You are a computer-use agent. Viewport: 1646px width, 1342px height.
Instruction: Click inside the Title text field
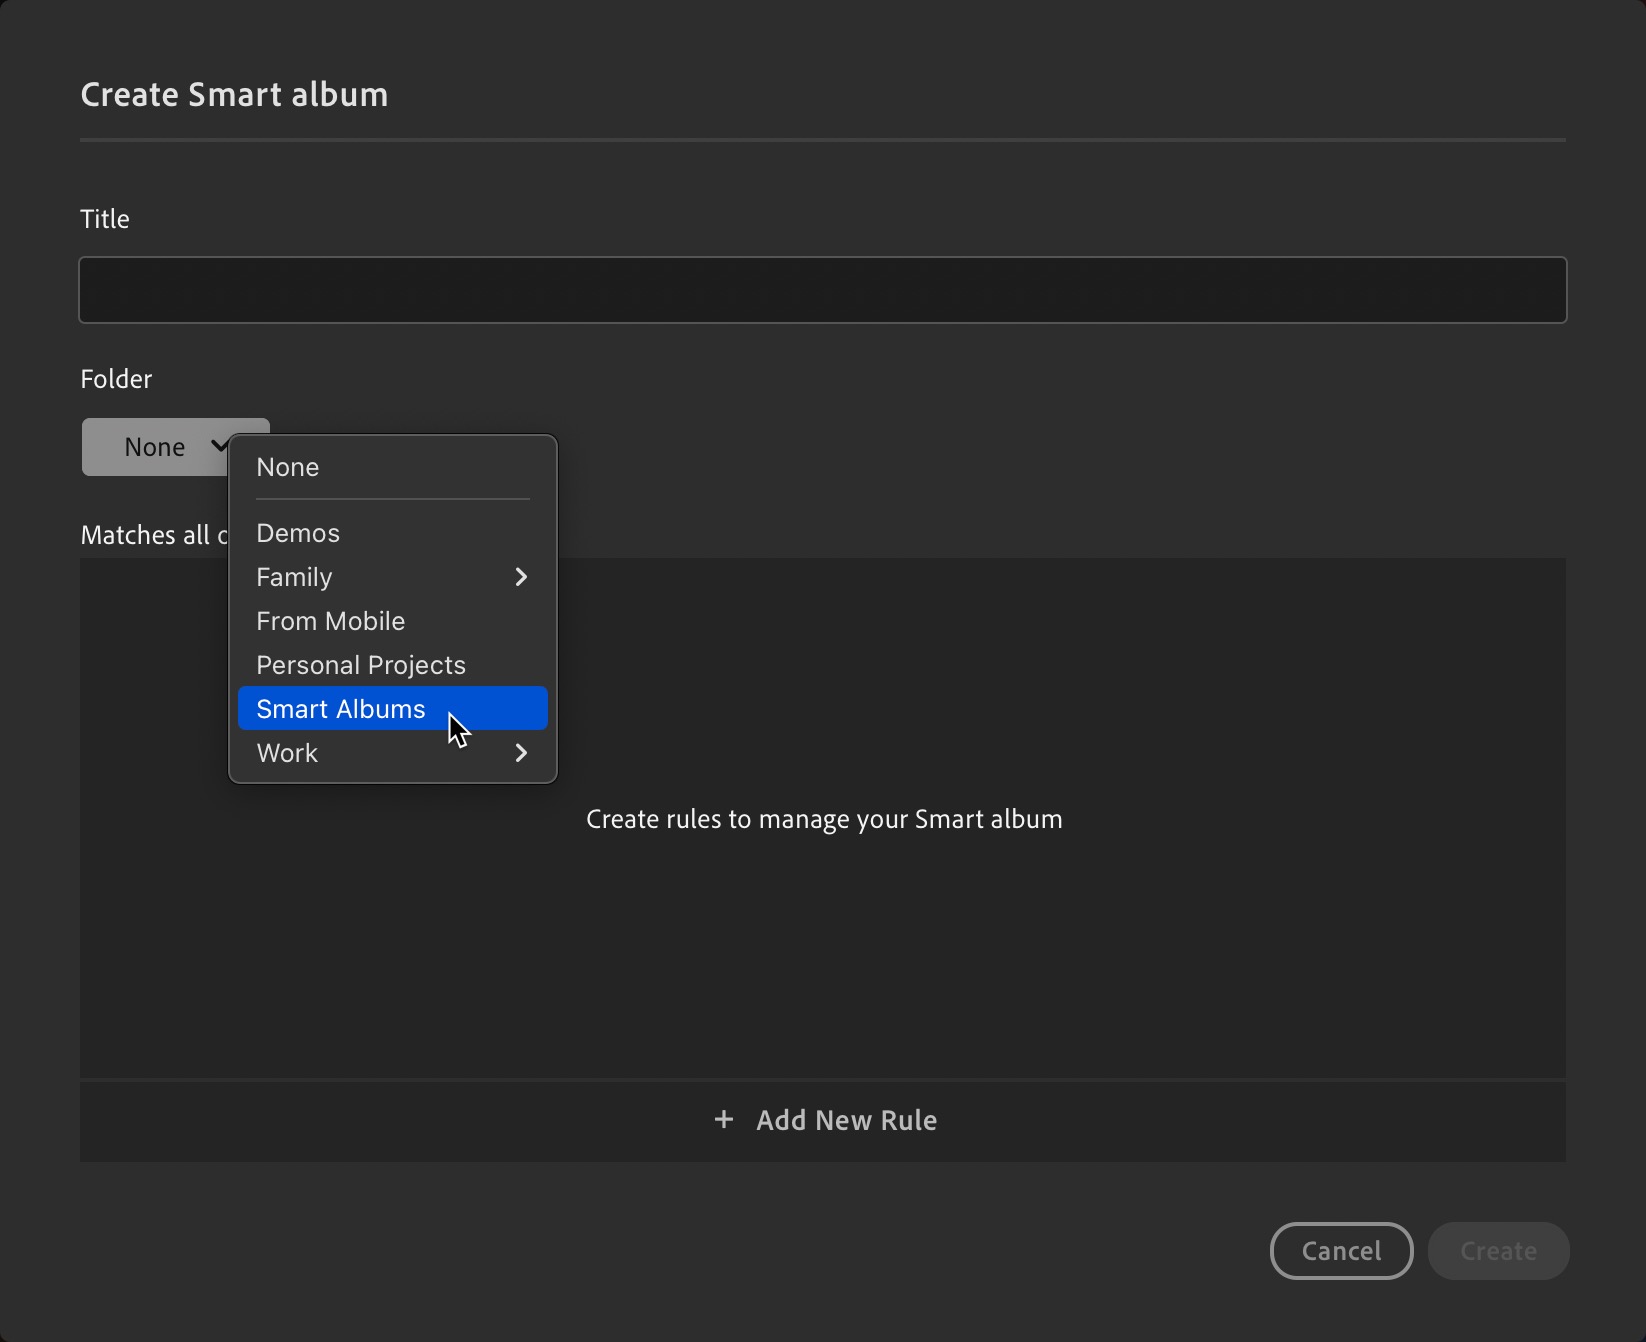pyautogui.click(x=822, y=290)
